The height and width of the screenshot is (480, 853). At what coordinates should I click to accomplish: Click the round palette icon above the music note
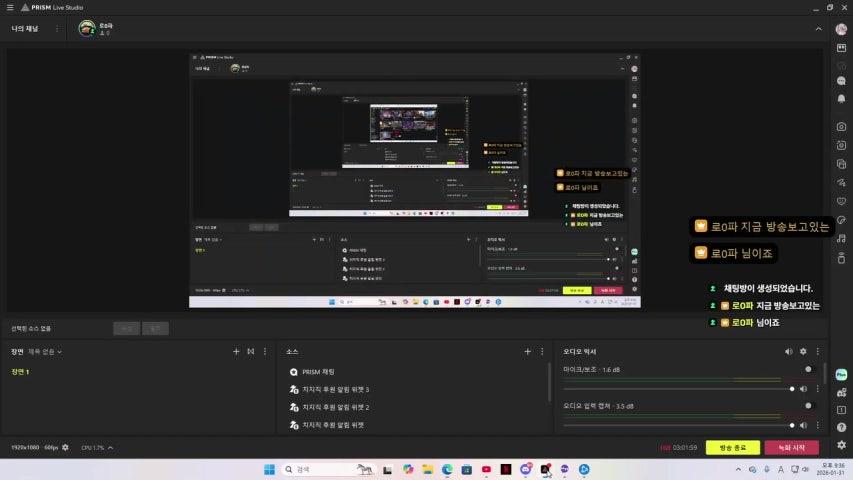pos(841,220)
